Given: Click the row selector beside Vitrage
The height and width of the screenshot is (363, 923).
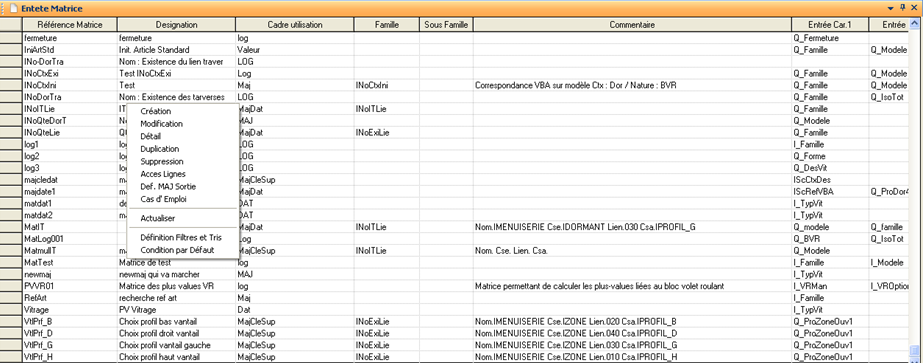Looking at the screenshot, I should click(11, 309).
